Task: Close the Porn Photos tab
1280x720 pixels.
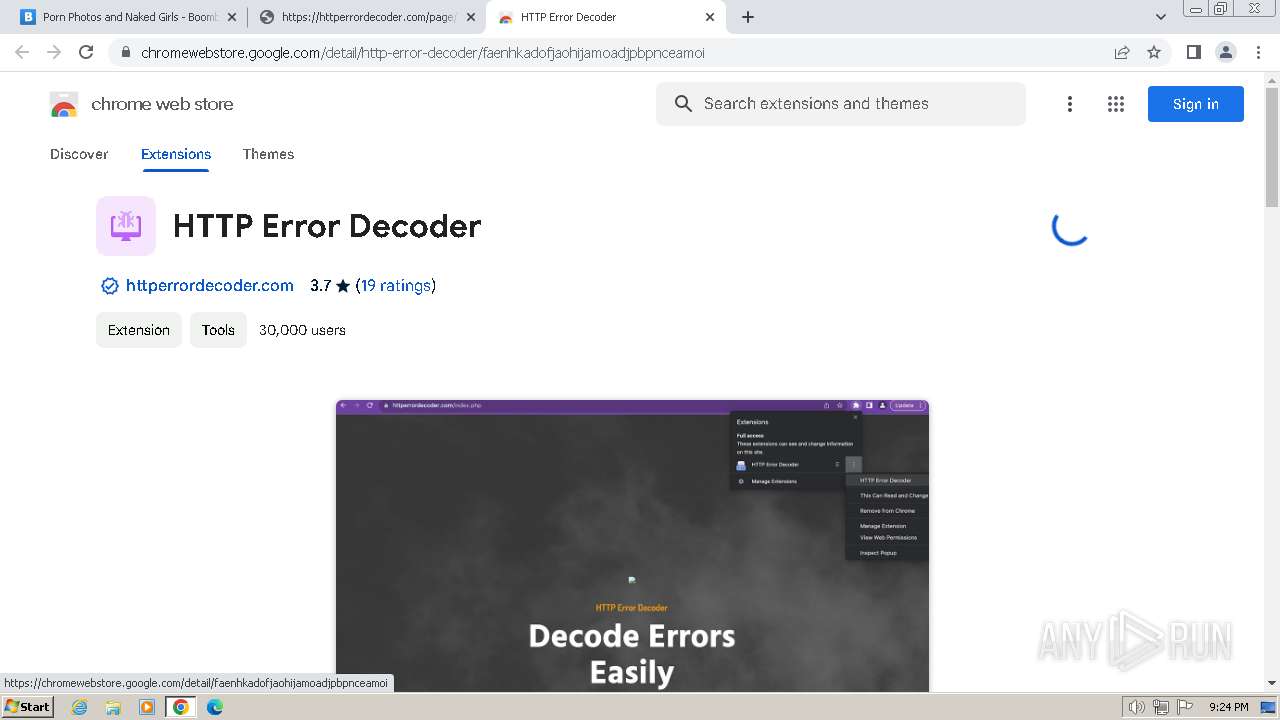Action: tap(232, 17)
